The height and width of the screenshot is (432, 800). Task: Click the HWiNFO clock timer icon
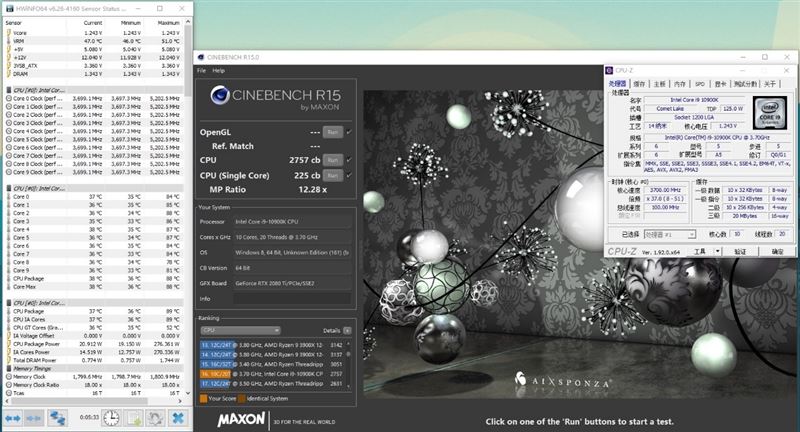coord(111,418)
